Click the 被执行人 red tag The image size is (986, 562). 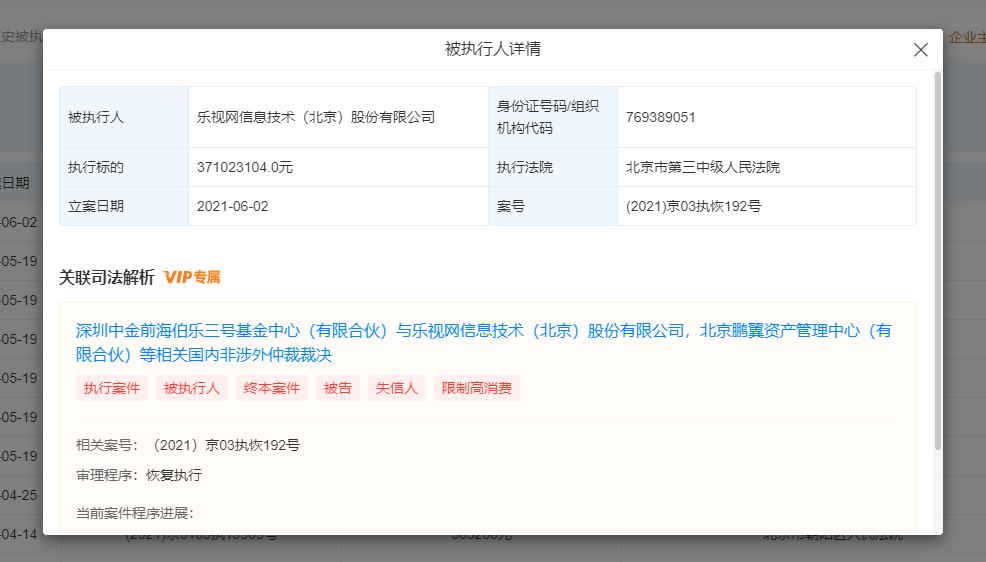[192, 388]
